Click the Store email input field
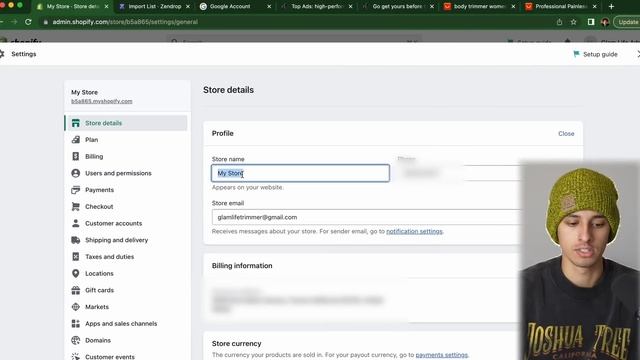640x360 pixels. pyautogui.click(x=366, y=217)
